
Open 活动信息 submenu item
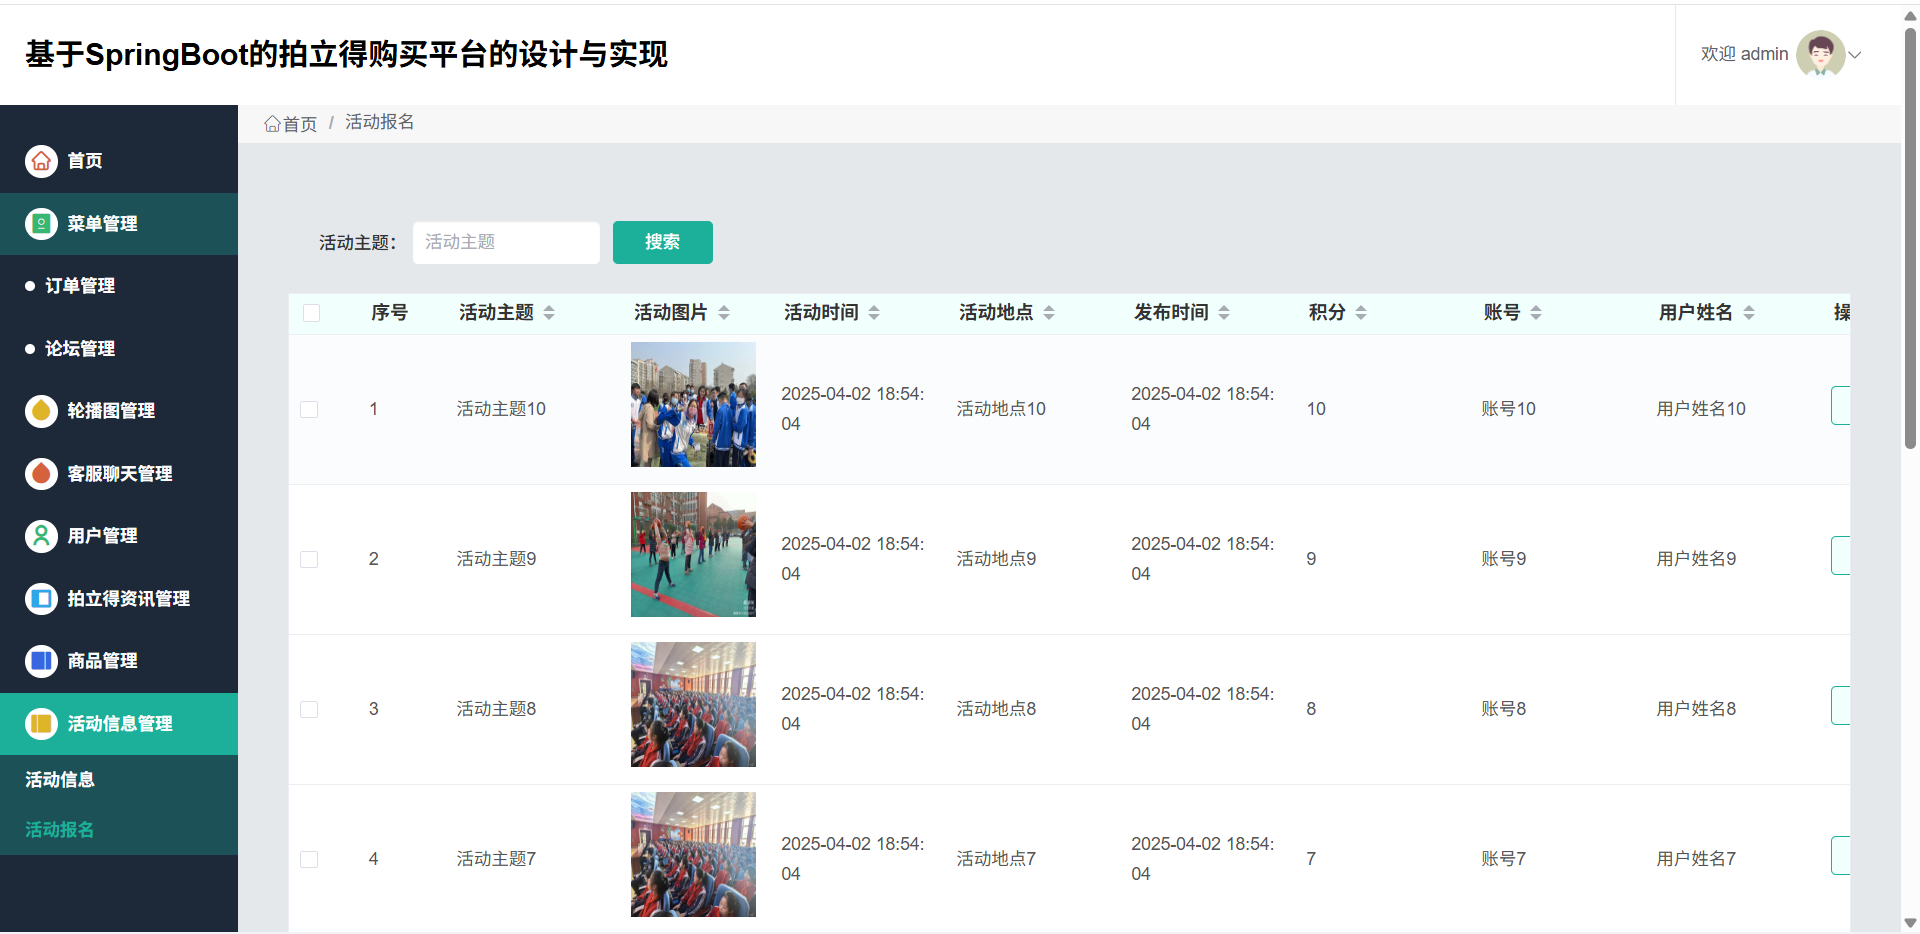coord(119,780)
